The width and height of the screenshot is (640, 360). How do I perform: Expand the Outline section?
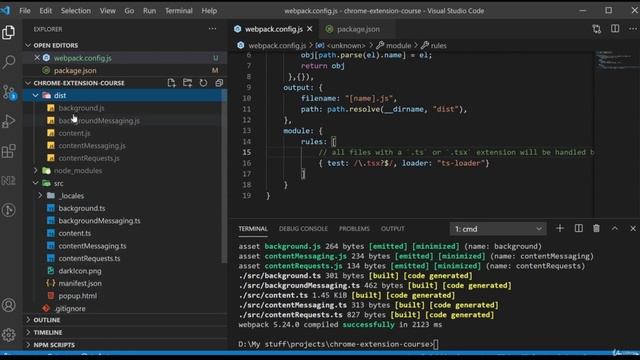28,320
